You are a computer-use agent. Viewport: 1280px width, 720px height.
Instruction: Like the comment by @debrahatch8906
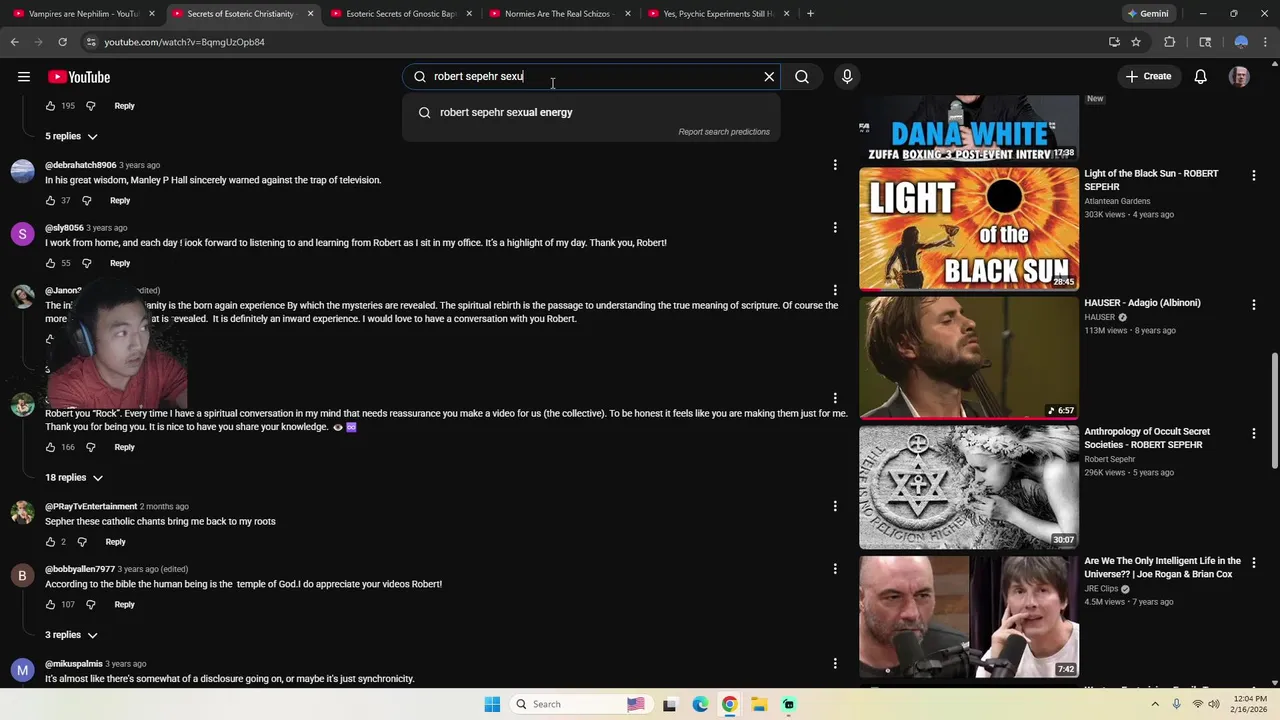51,201
